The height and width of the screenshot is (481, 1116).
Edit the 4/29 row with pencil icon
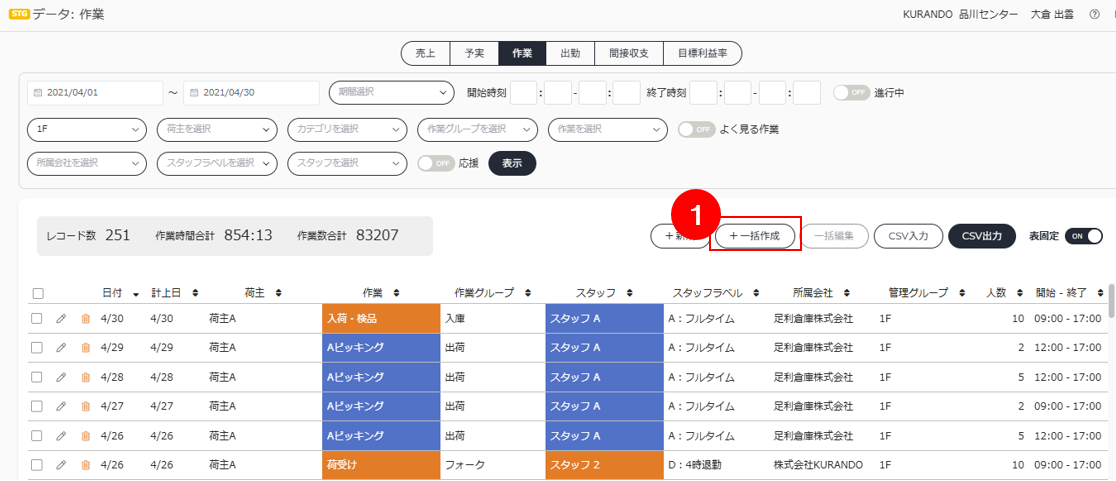click(x=60, y=347)
